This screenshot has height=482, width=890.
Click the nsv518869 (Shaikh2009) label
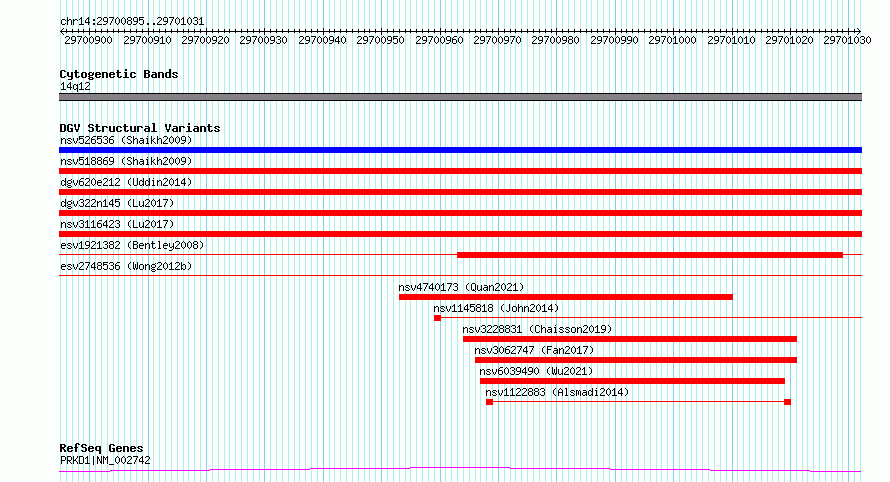pyautogui.click(x=126, y=161)
